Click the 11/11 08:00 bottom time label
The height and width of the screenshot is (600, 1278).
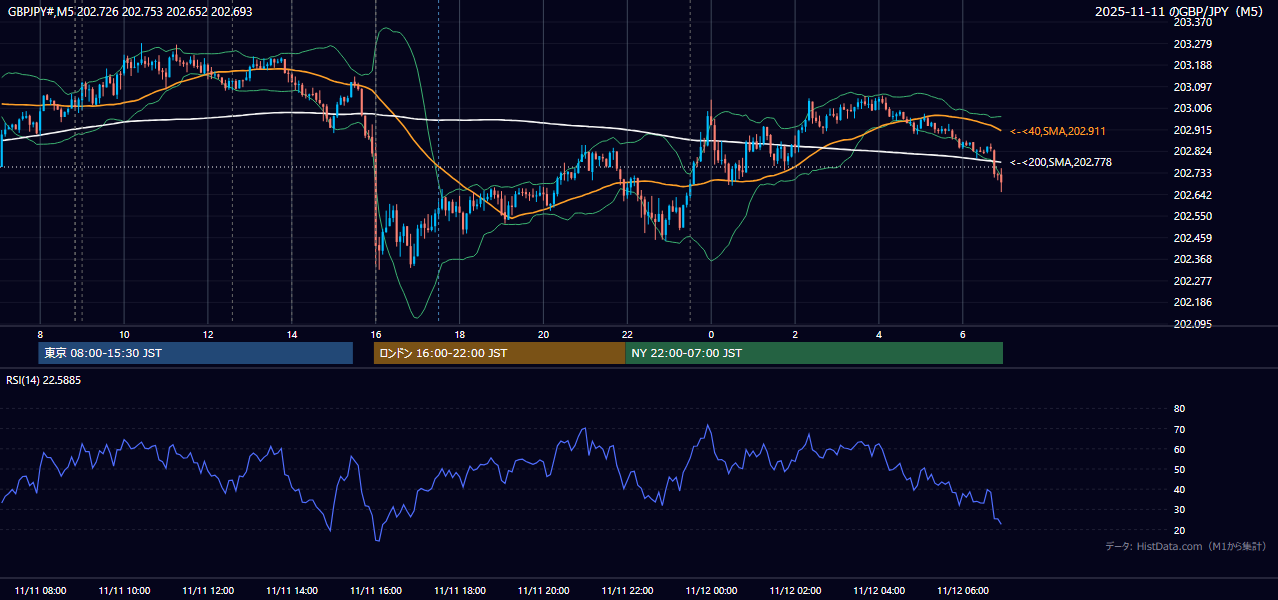[x=41, y=591]
